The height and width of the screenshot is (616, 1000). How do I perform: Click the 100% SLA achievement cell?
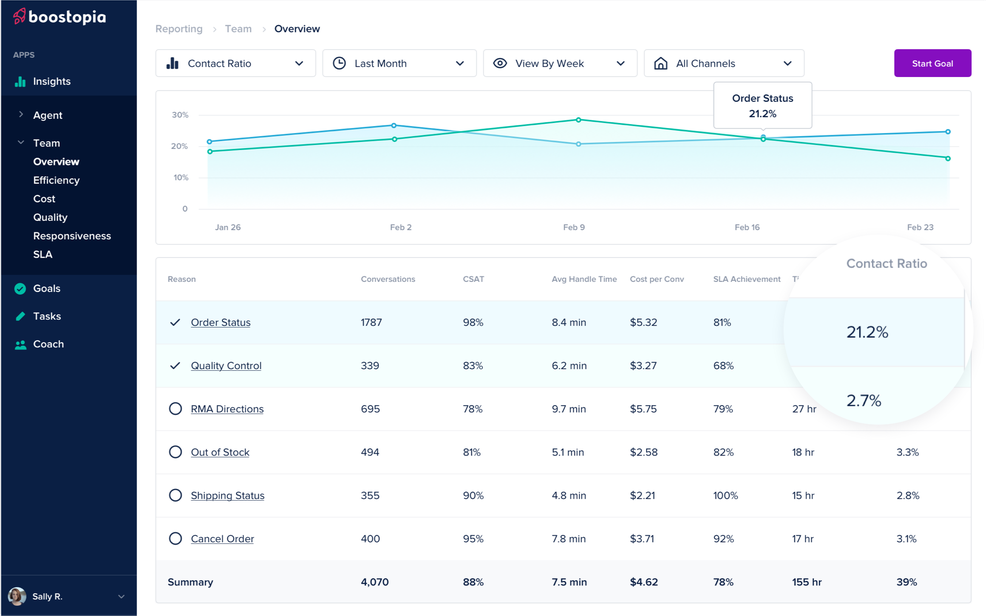click(726, 495)
